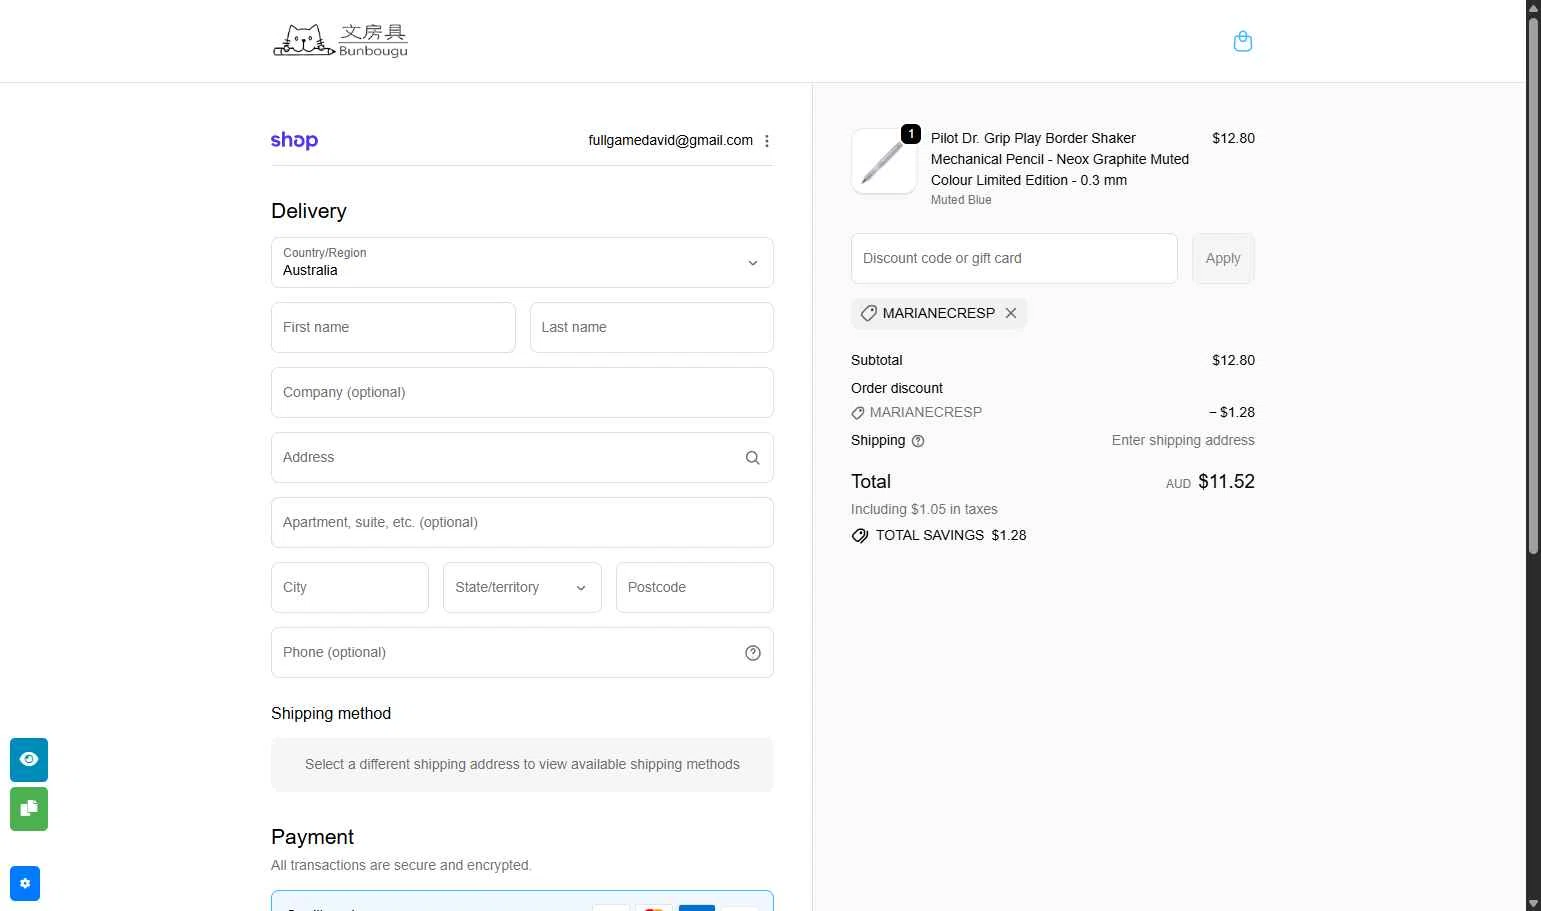Focus the Postcode field
The height and width of the screenshot is (911, 1541).
point(695,588)
